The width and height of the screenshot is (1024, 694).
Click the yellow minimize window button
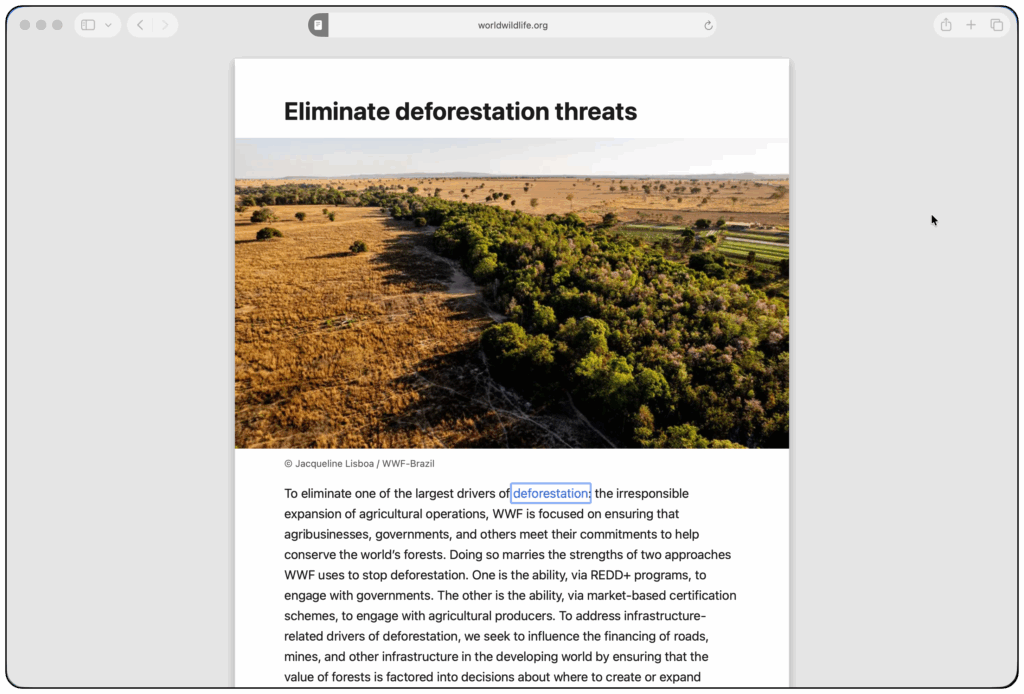point(41,25)
